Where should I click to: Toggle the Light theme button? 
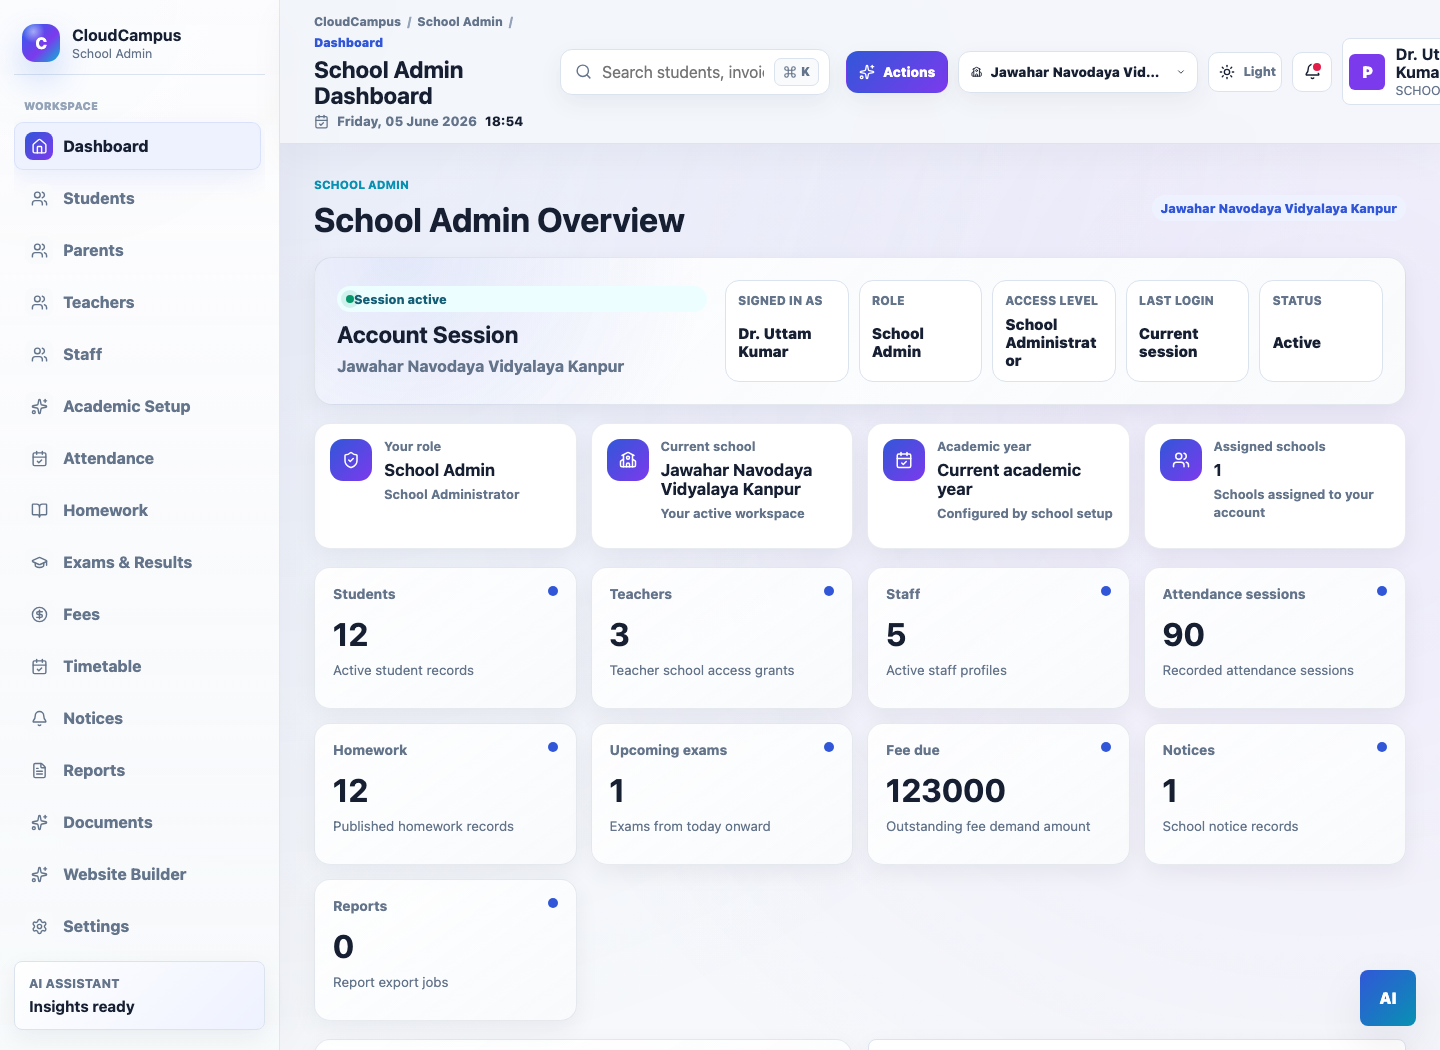1246,72
